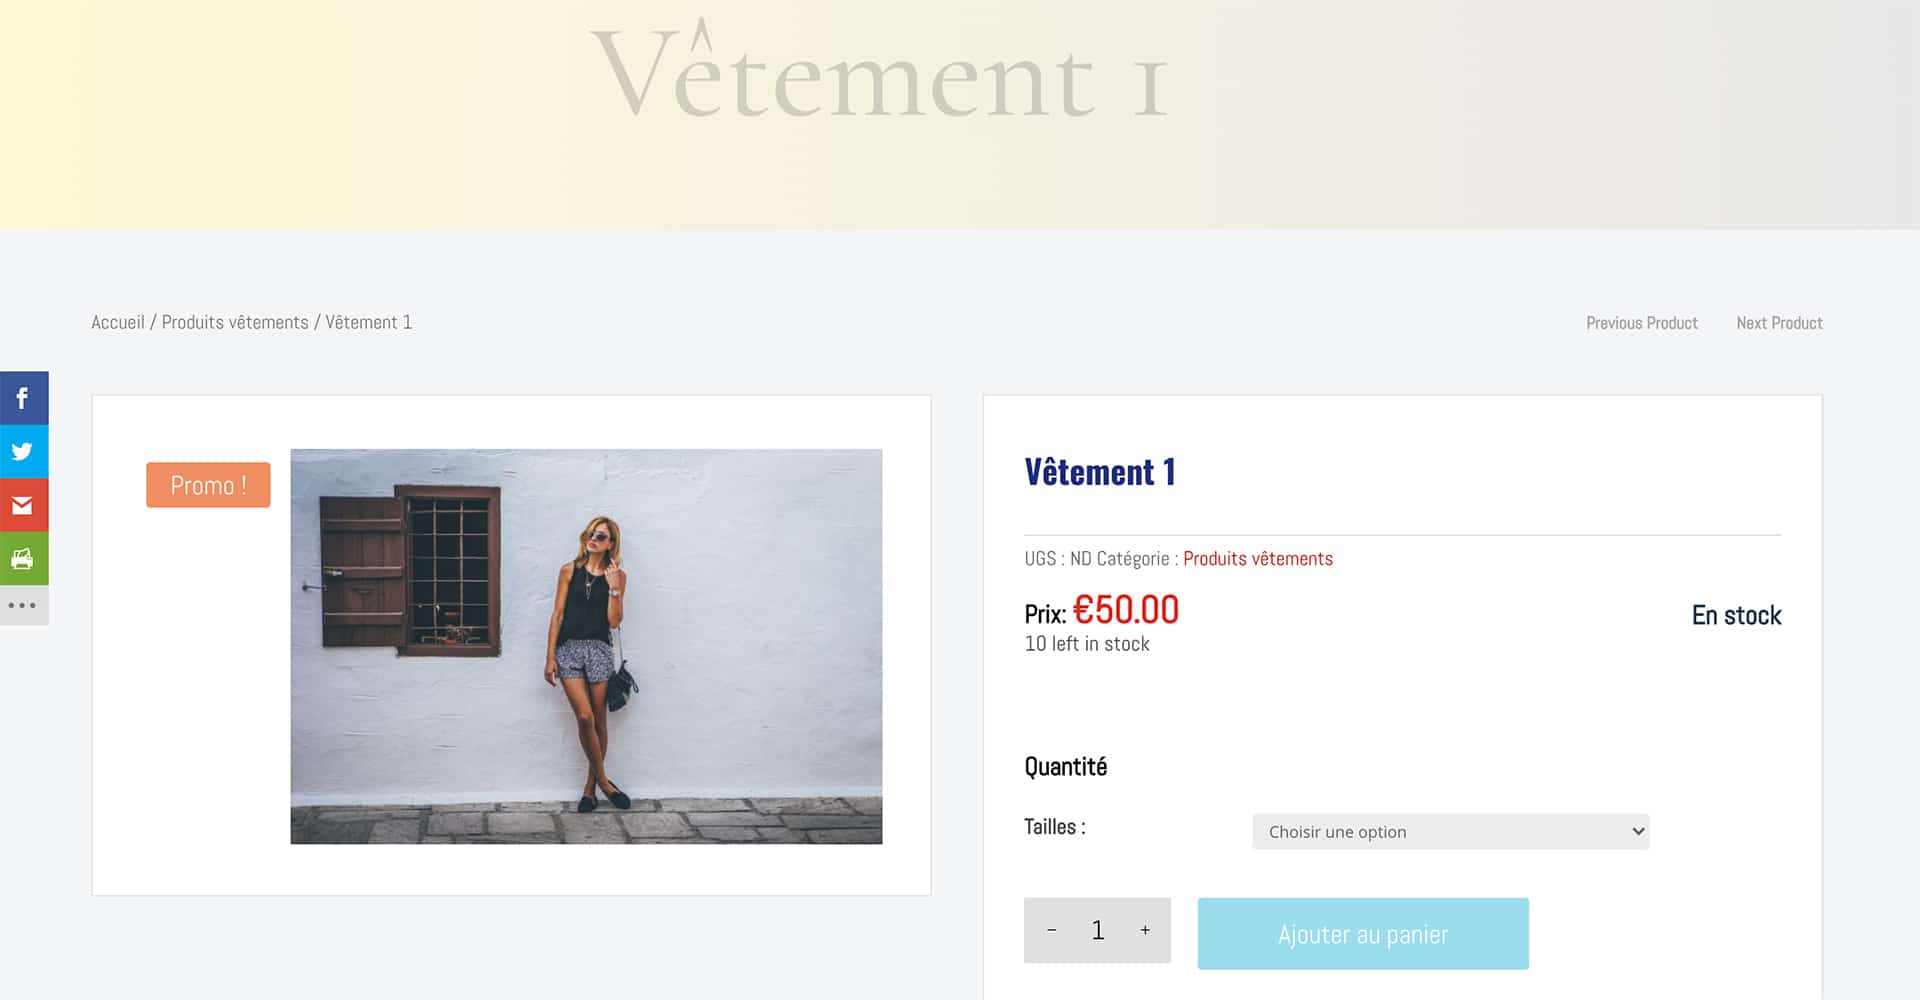
Task: Go to Accueil breadcrumb link
Action: [x=118, y=322]
